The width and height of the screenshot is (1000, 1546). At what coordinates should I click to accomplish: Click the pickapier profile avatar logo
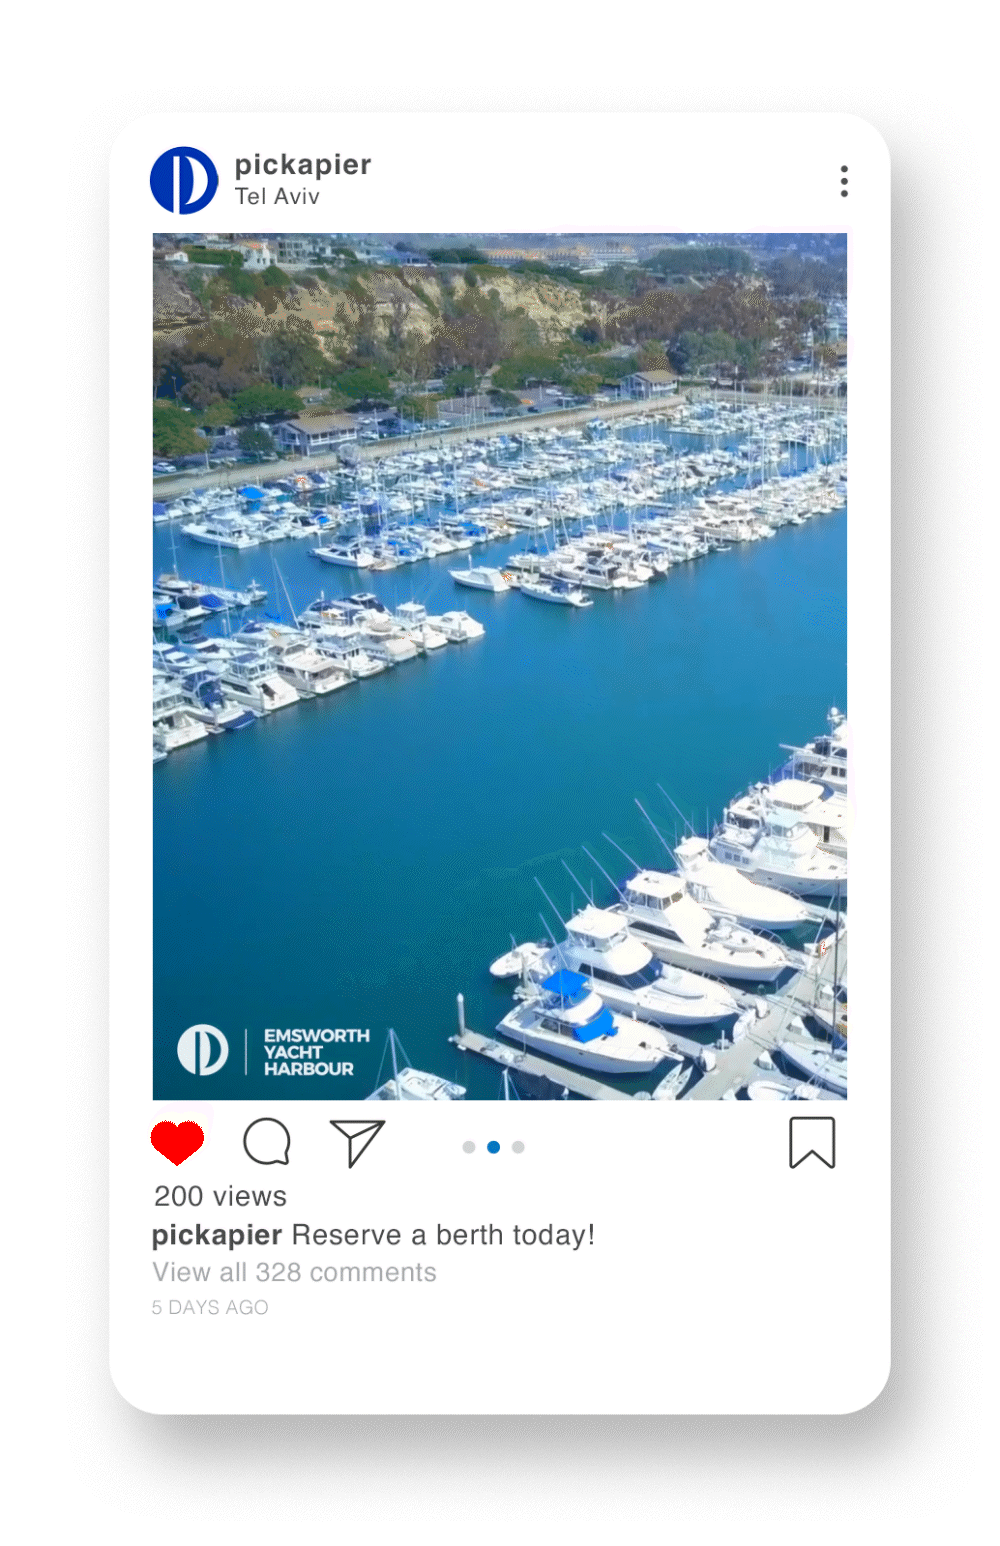click(x=184, y=181)
